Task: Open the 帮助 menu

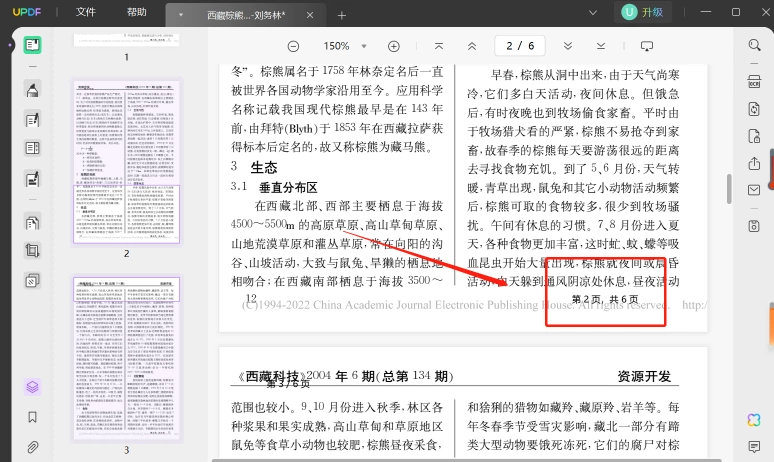Action: pyautogui.click(x=137, y=12)
